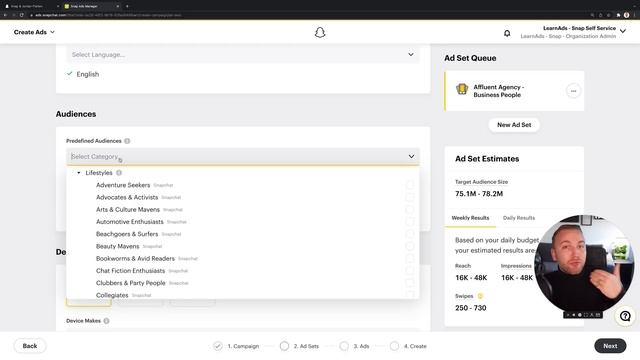Check the Beachgoers & Surfers checkbox

[410, 234]
